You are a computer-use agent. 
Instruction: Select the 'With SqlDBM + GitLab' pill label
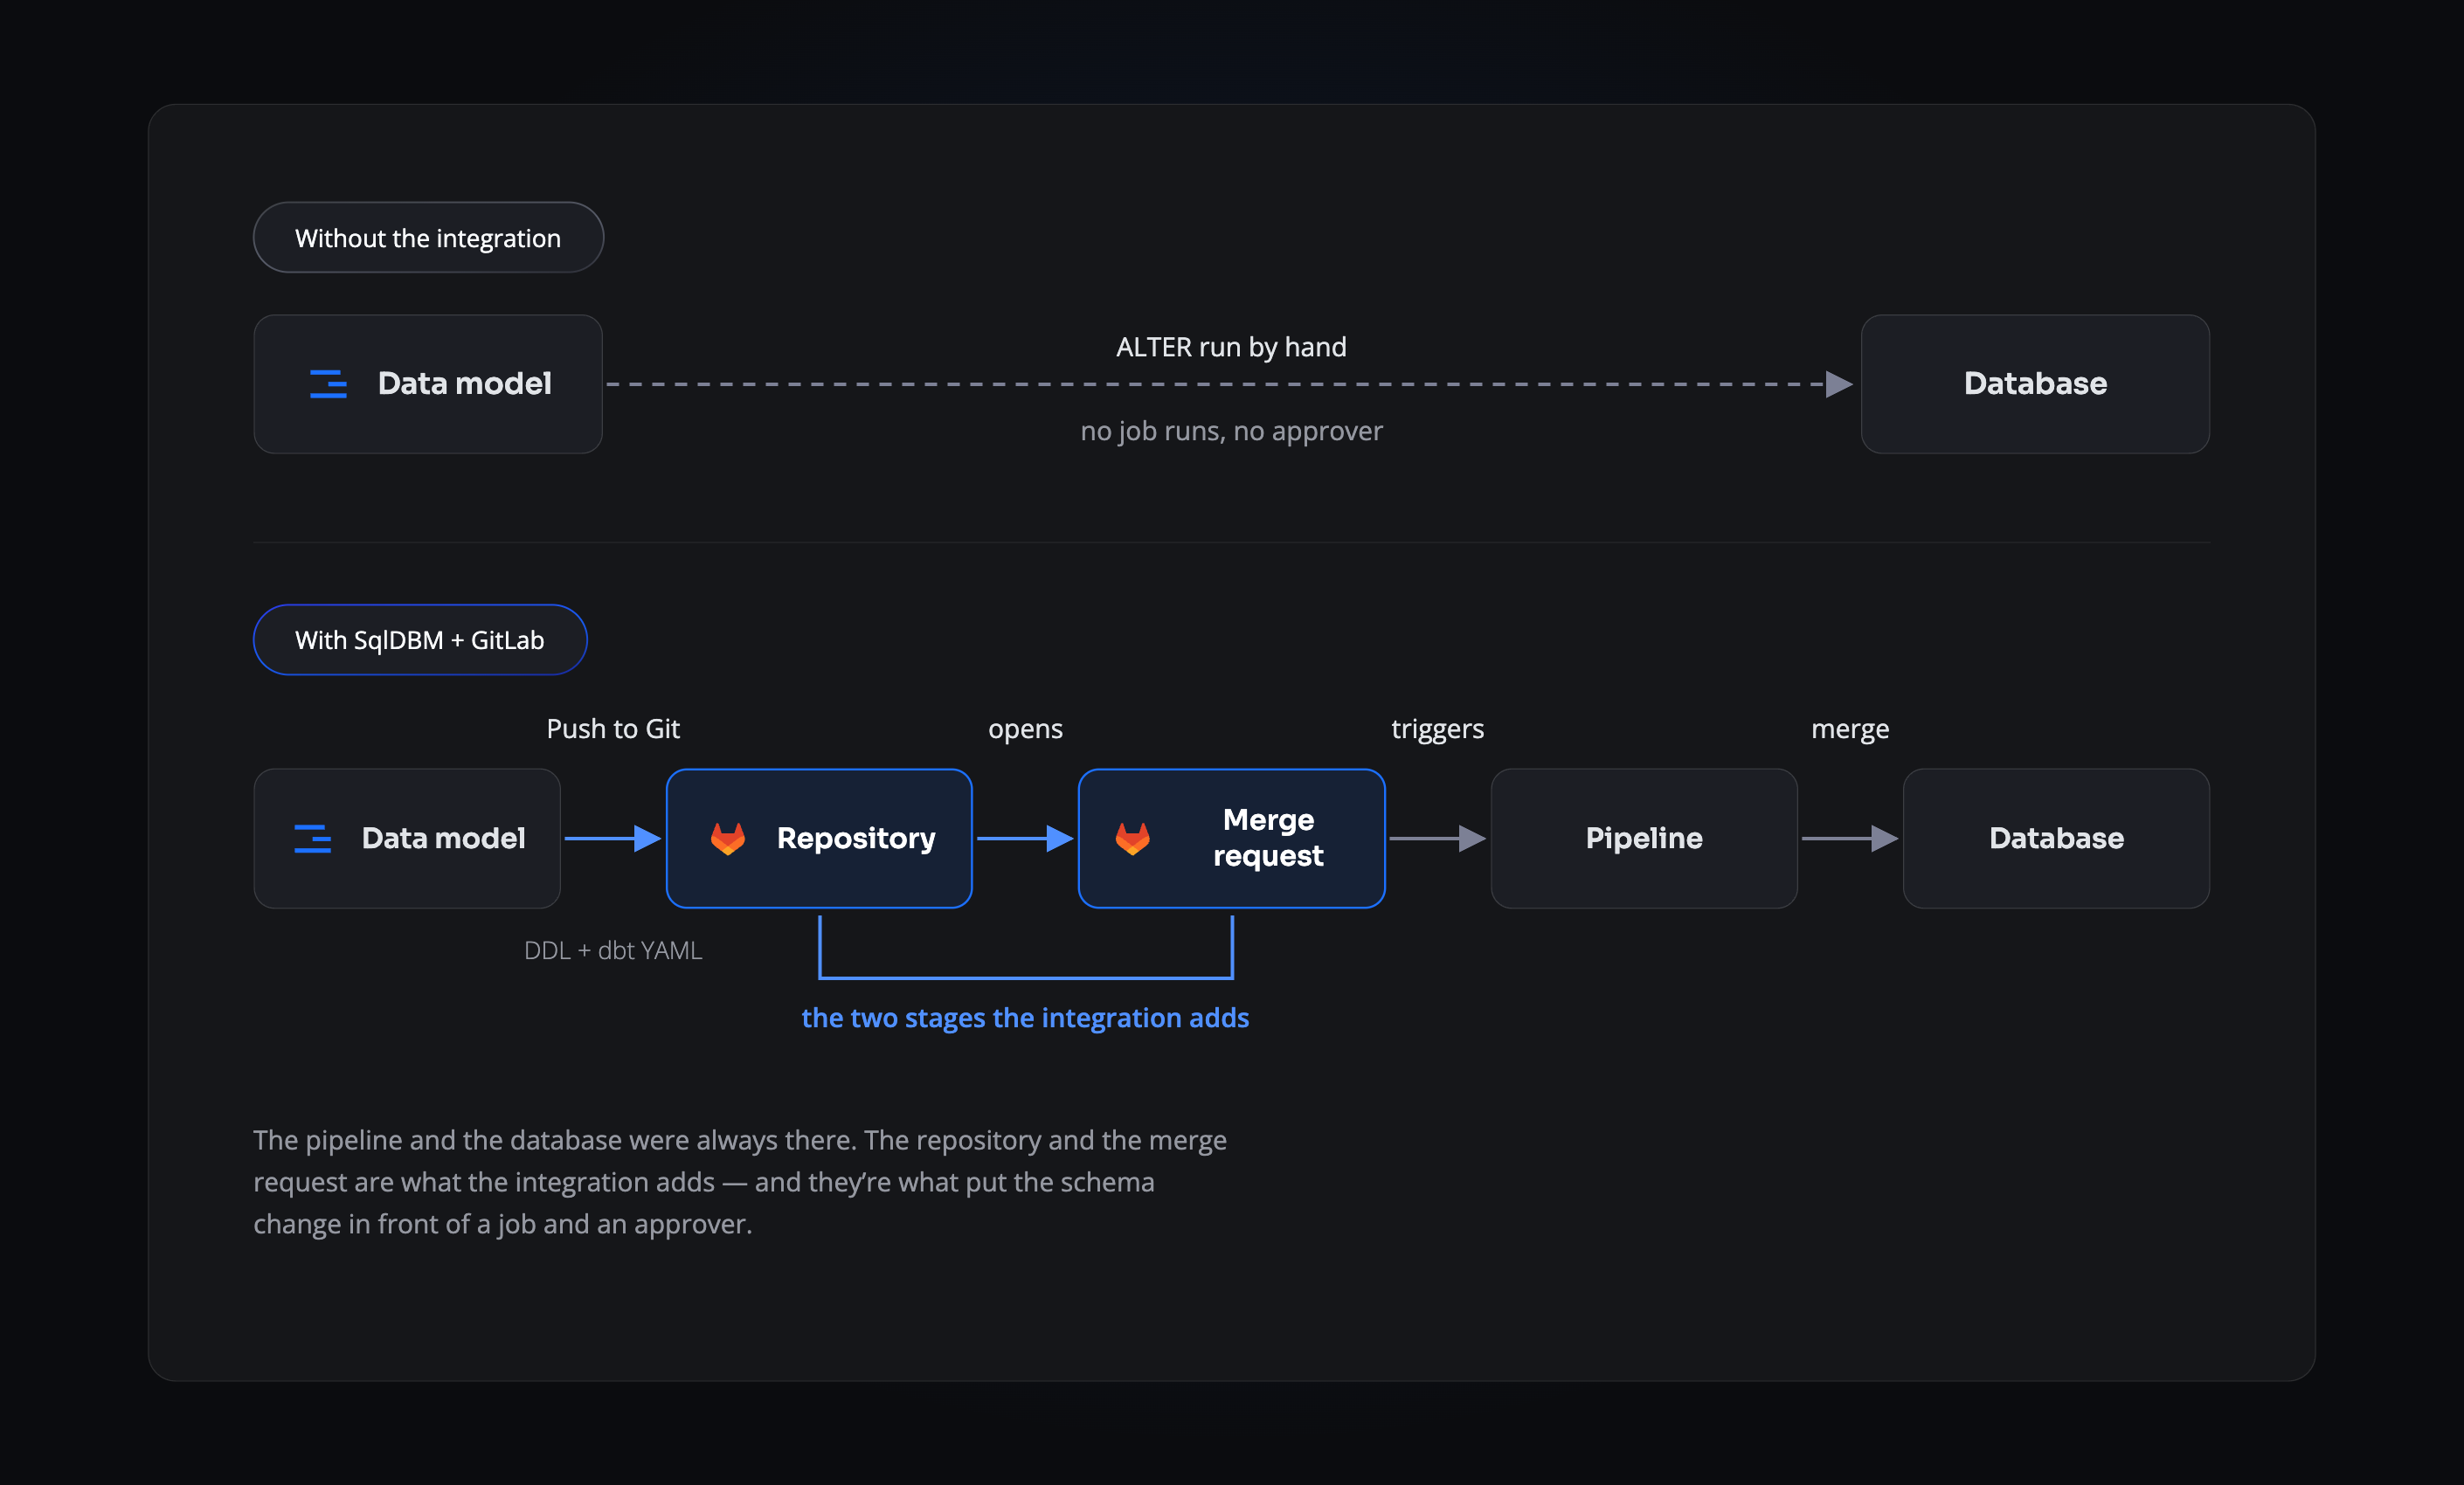[420, 640]
